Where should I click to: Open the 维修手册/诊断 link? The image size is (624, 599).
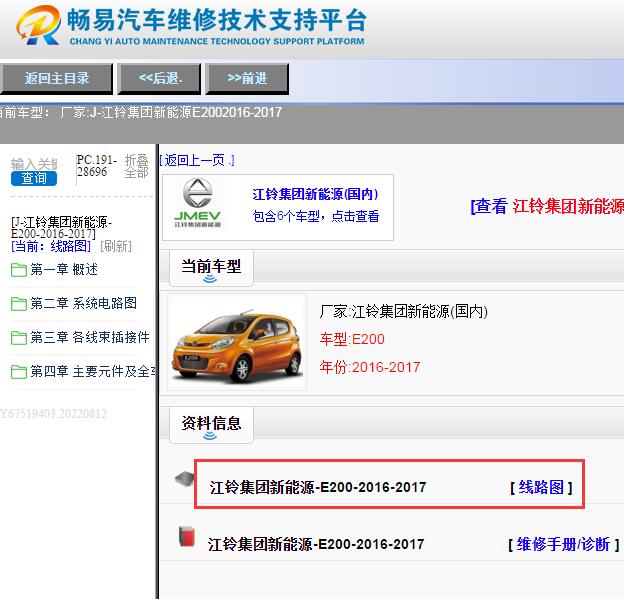[x=564, y=544]
